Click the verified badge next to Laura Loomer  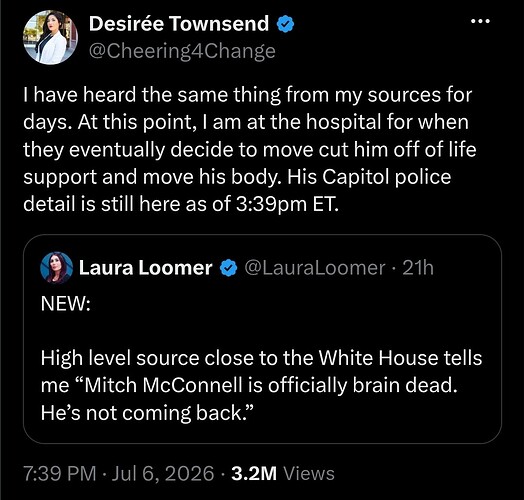coord(228,268)
